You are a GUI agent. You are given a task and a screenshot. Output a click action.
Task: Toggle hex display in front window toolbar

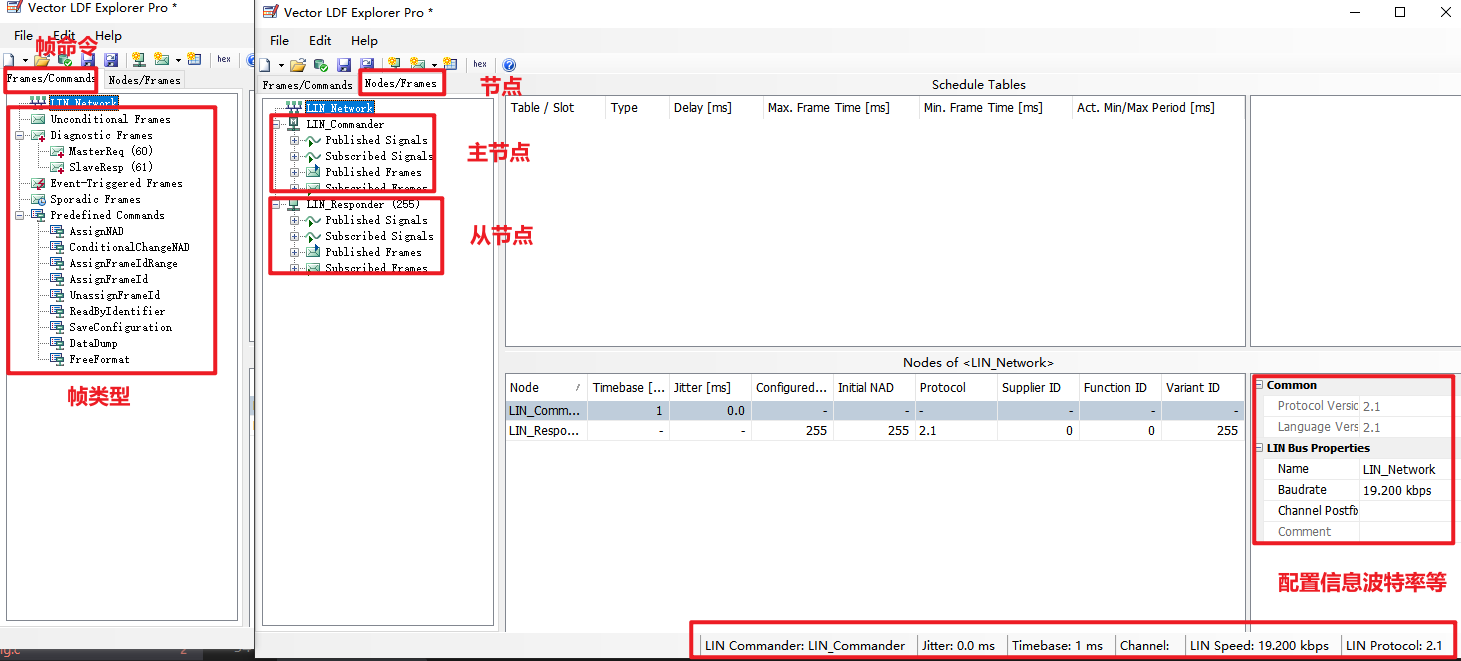pos(480,64)
